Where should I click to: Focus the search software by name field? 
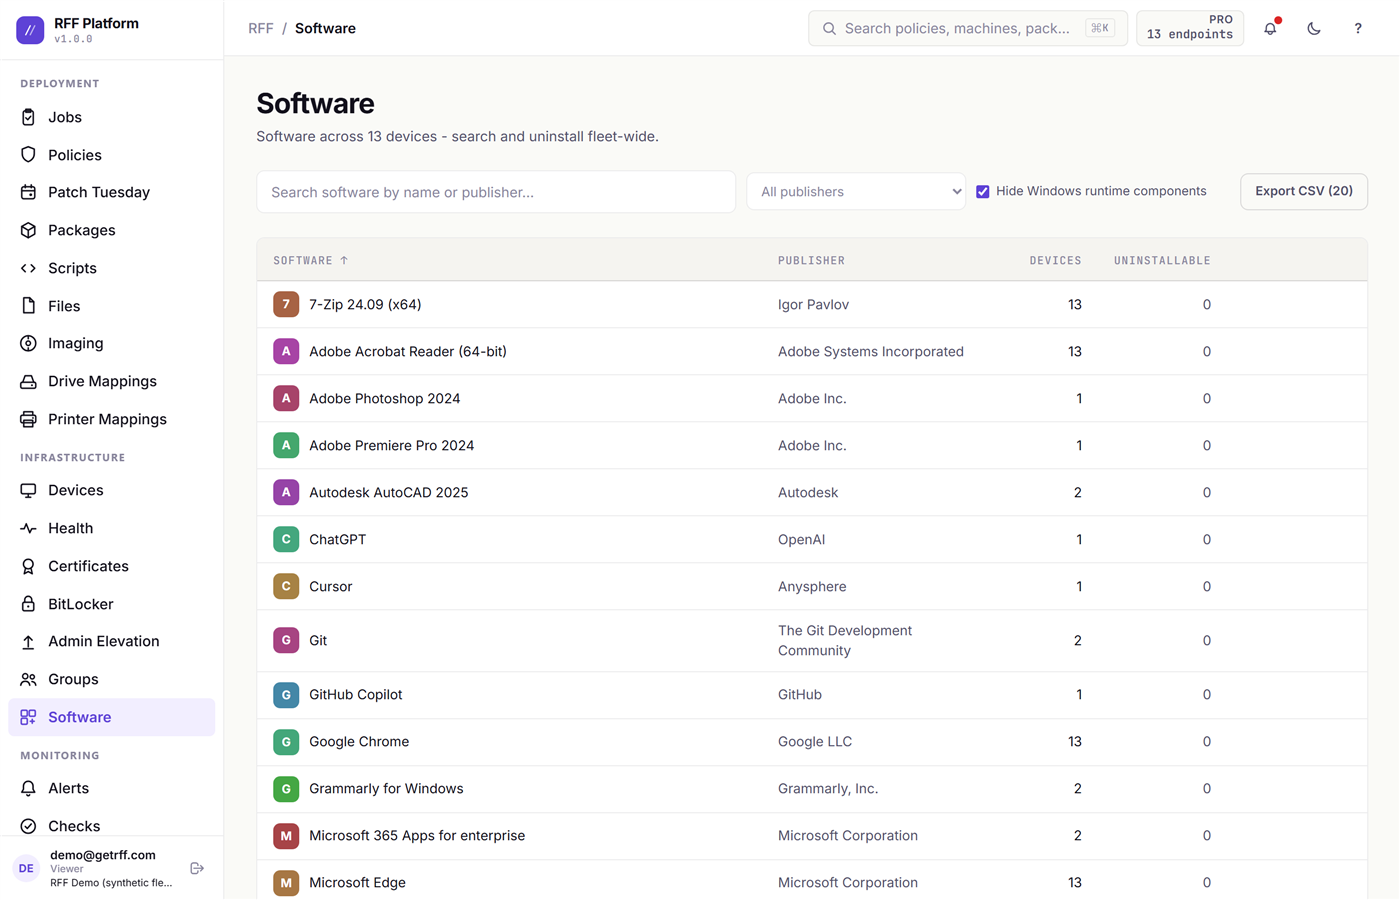[496, 192]
